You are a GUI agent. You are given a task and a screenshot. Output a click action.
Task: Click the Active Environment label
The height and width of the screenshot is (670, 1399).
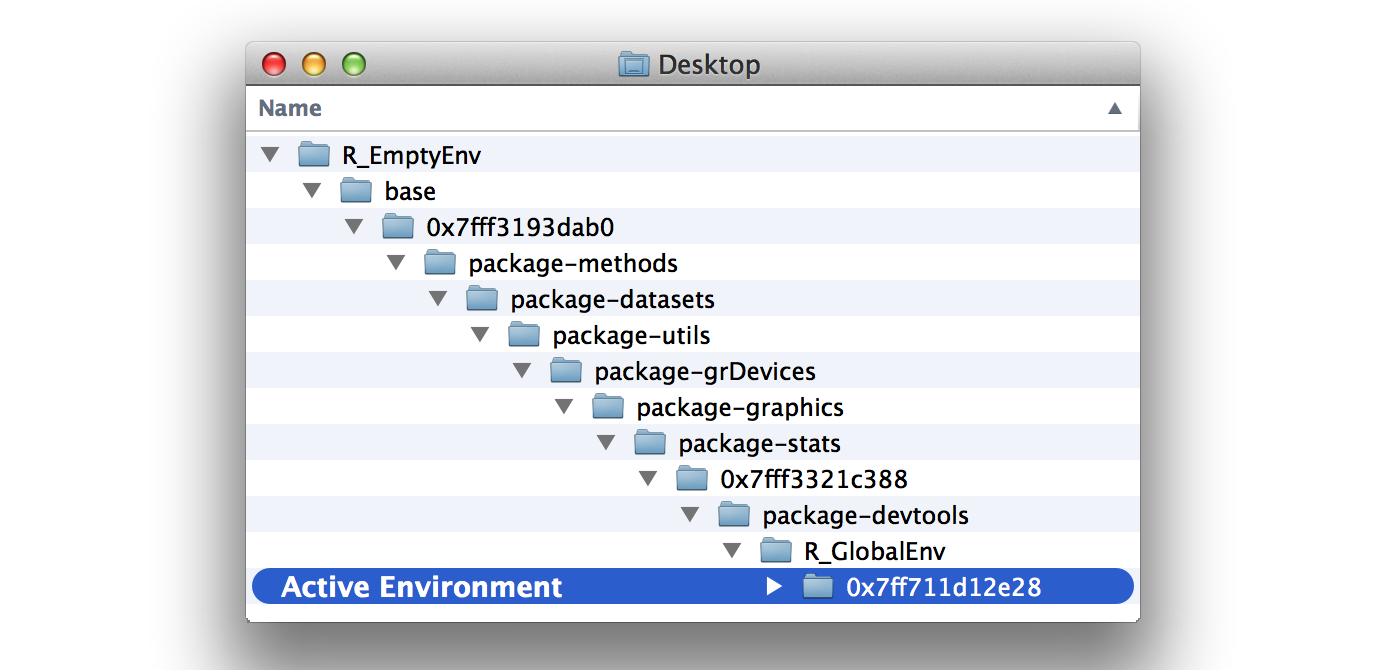pos(422,587)
